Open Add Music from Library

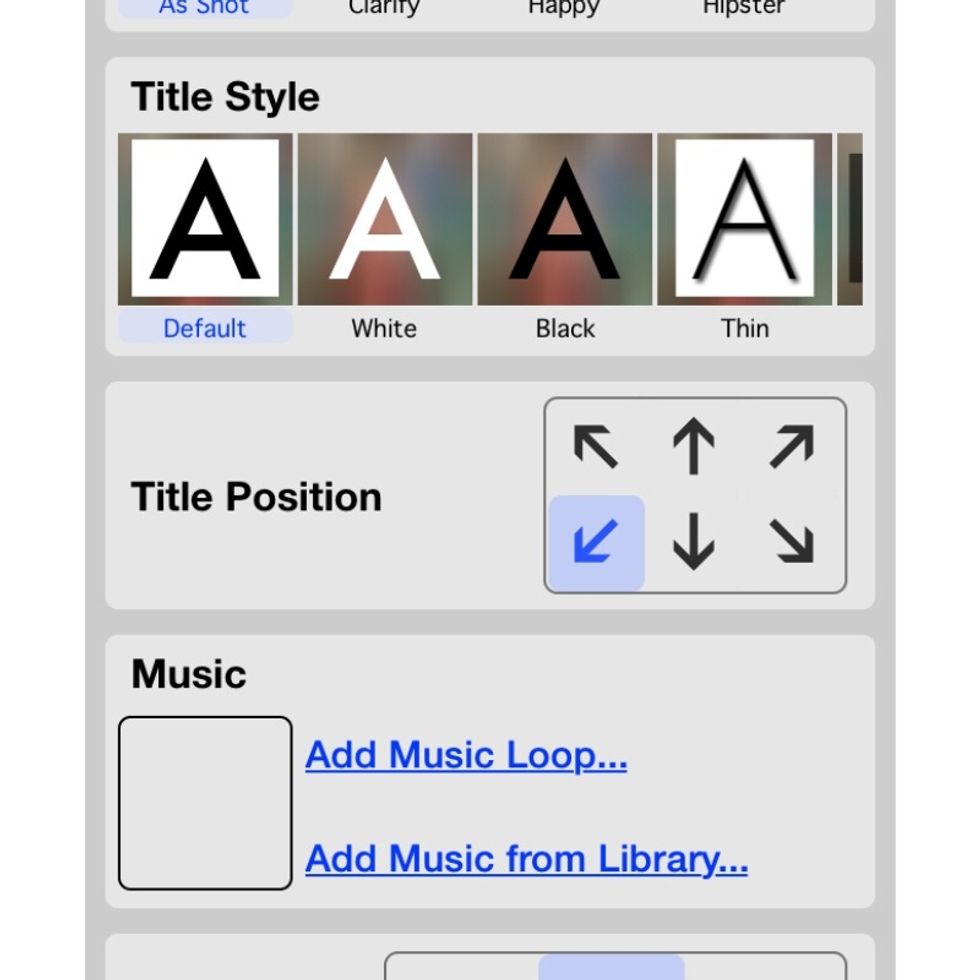point(528,859)
